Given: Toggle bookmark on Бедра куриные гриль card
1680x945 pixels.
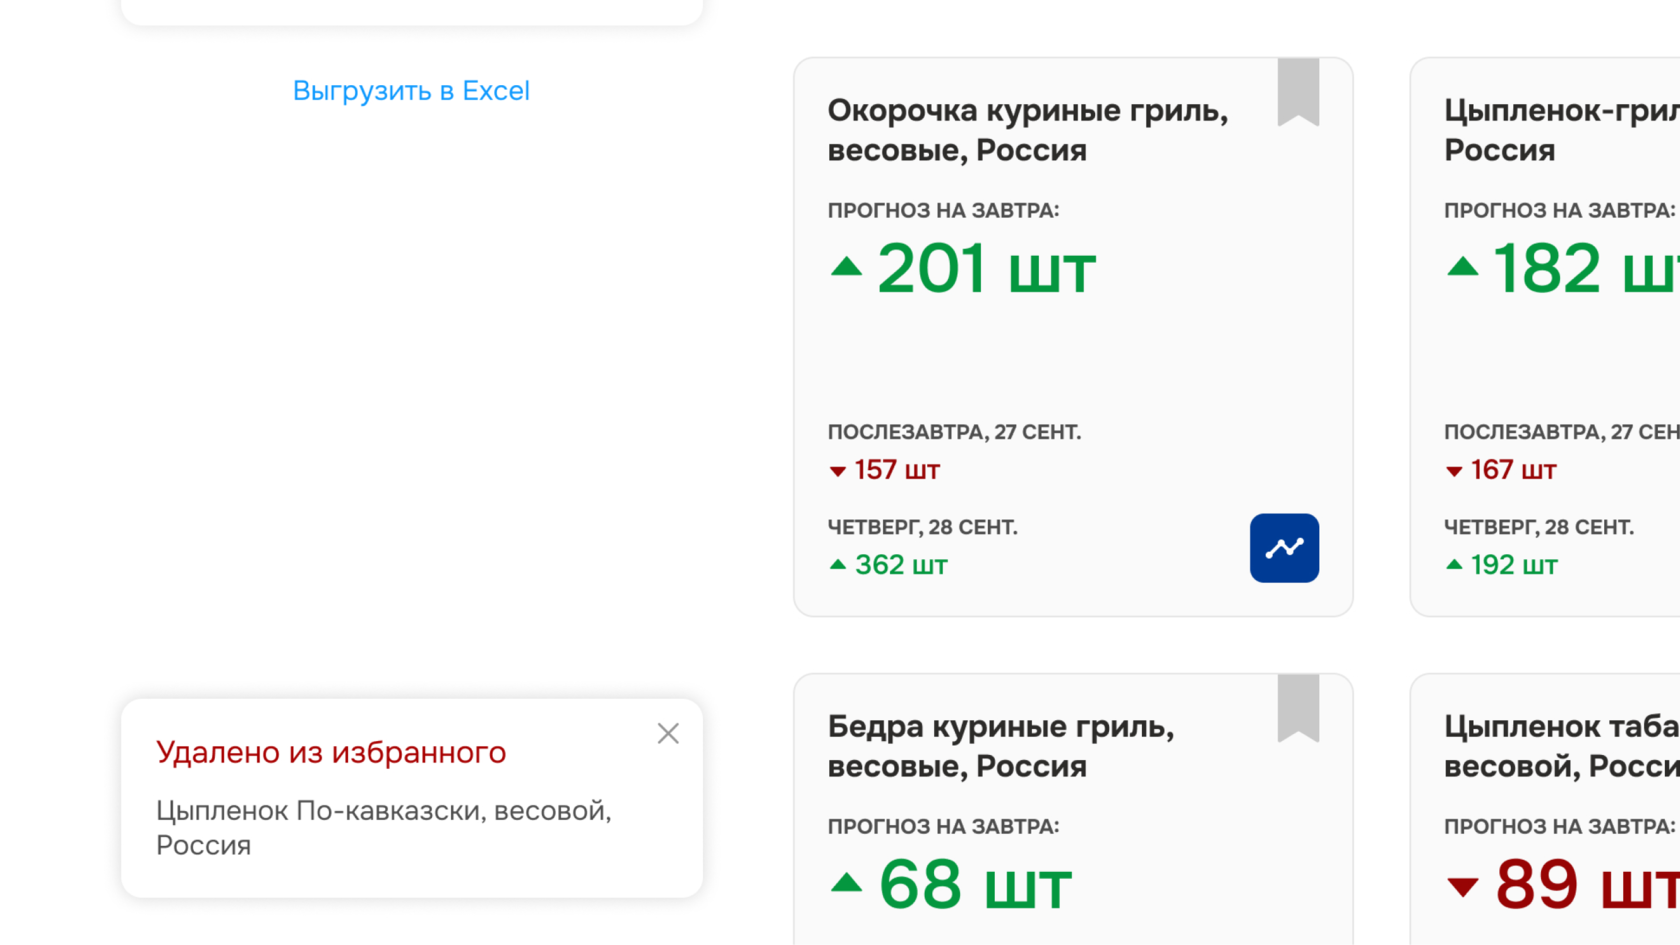Looking at the screenshot, I should click(1298, 708).
